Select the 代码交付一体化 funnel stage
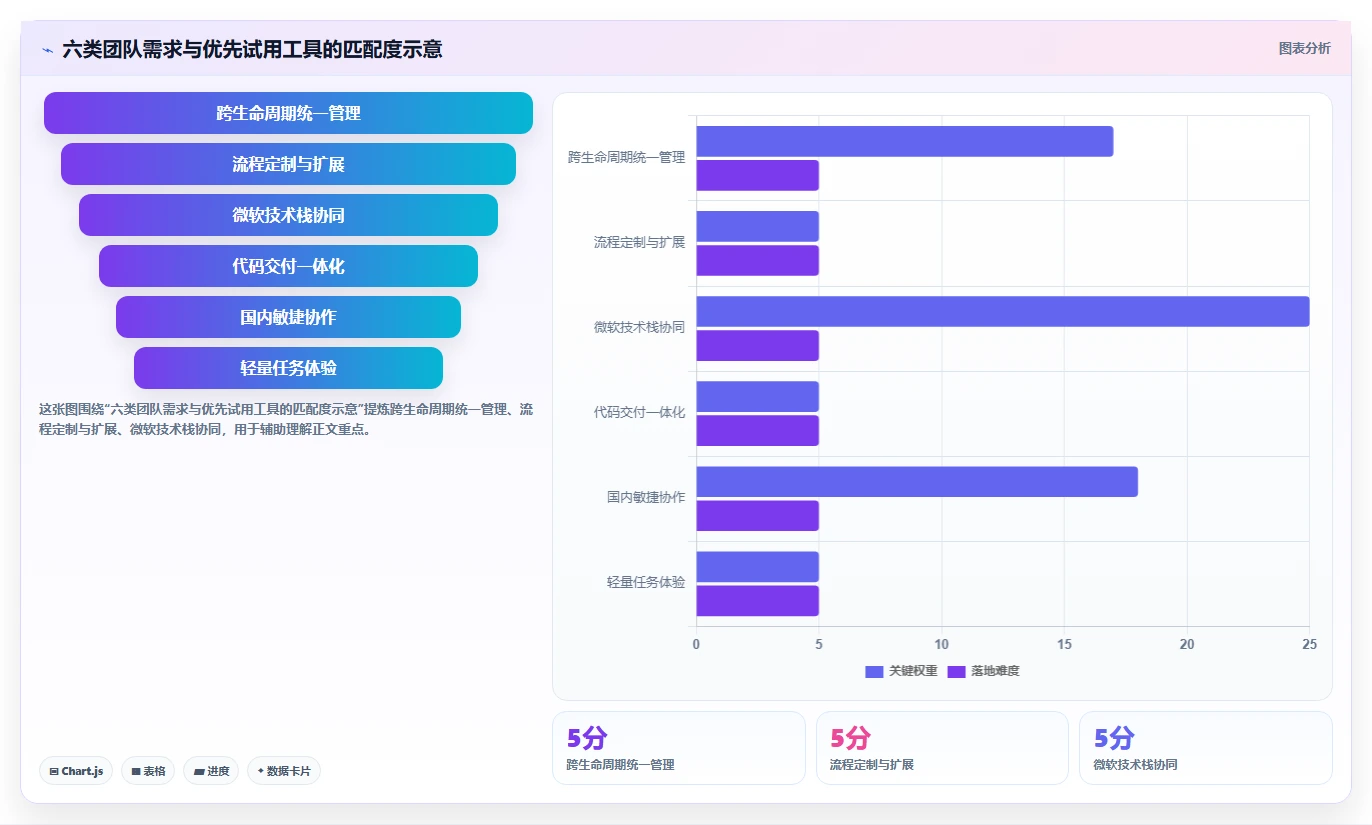Image resolution: width=1372 pixels, height=825 pixels. [288, 266]
